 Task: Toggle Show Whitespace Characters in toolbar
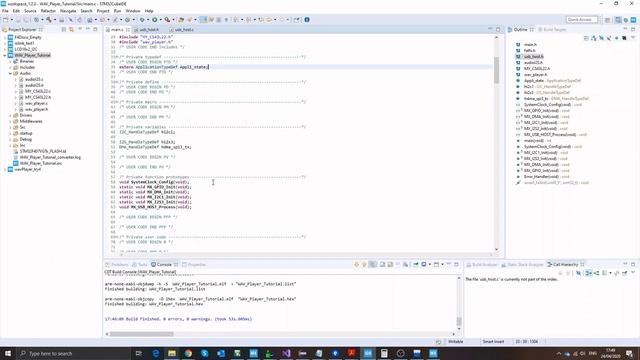226,20
